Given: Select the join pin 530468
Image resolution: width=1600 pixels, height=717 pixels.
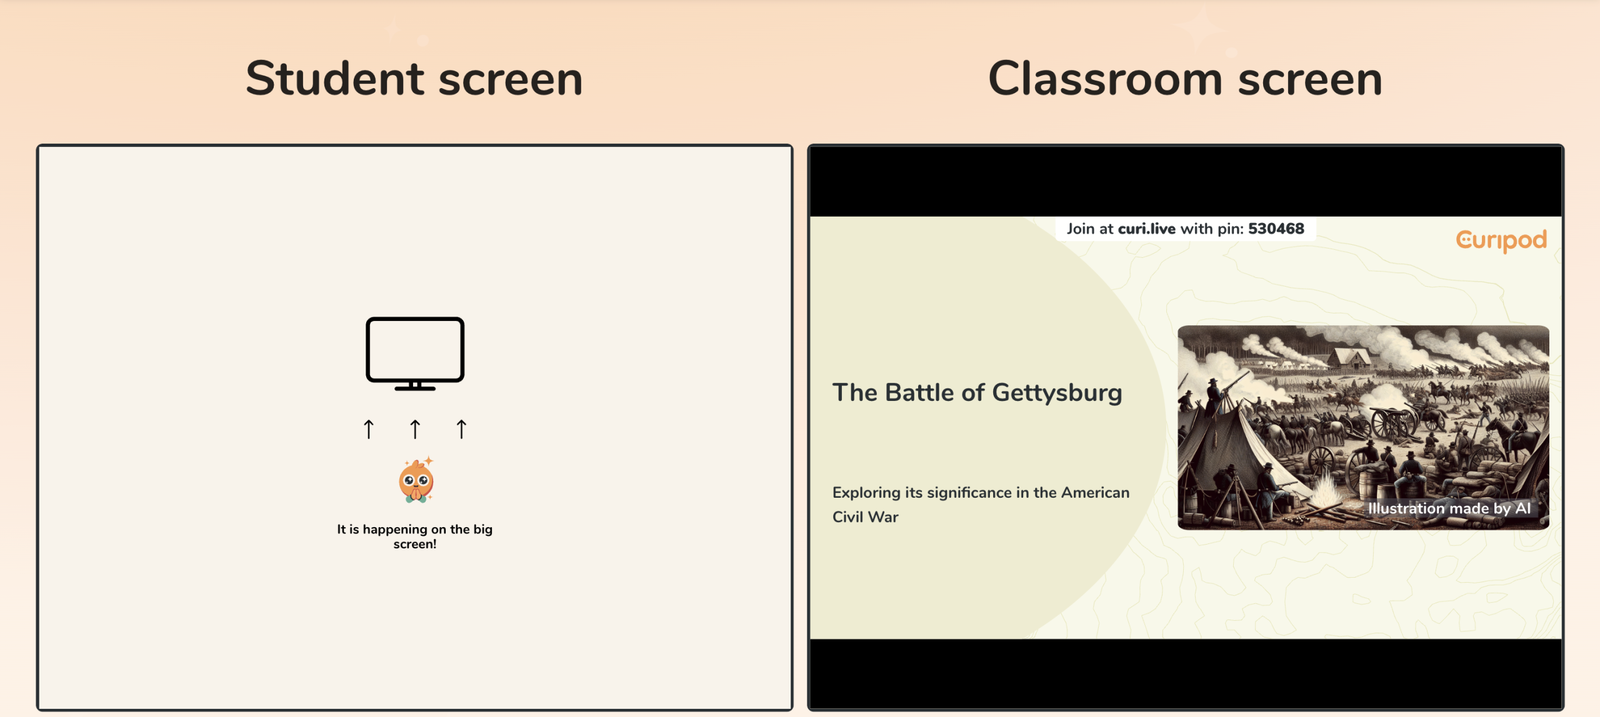Looking at the screenshot, I should point(1276,229).
